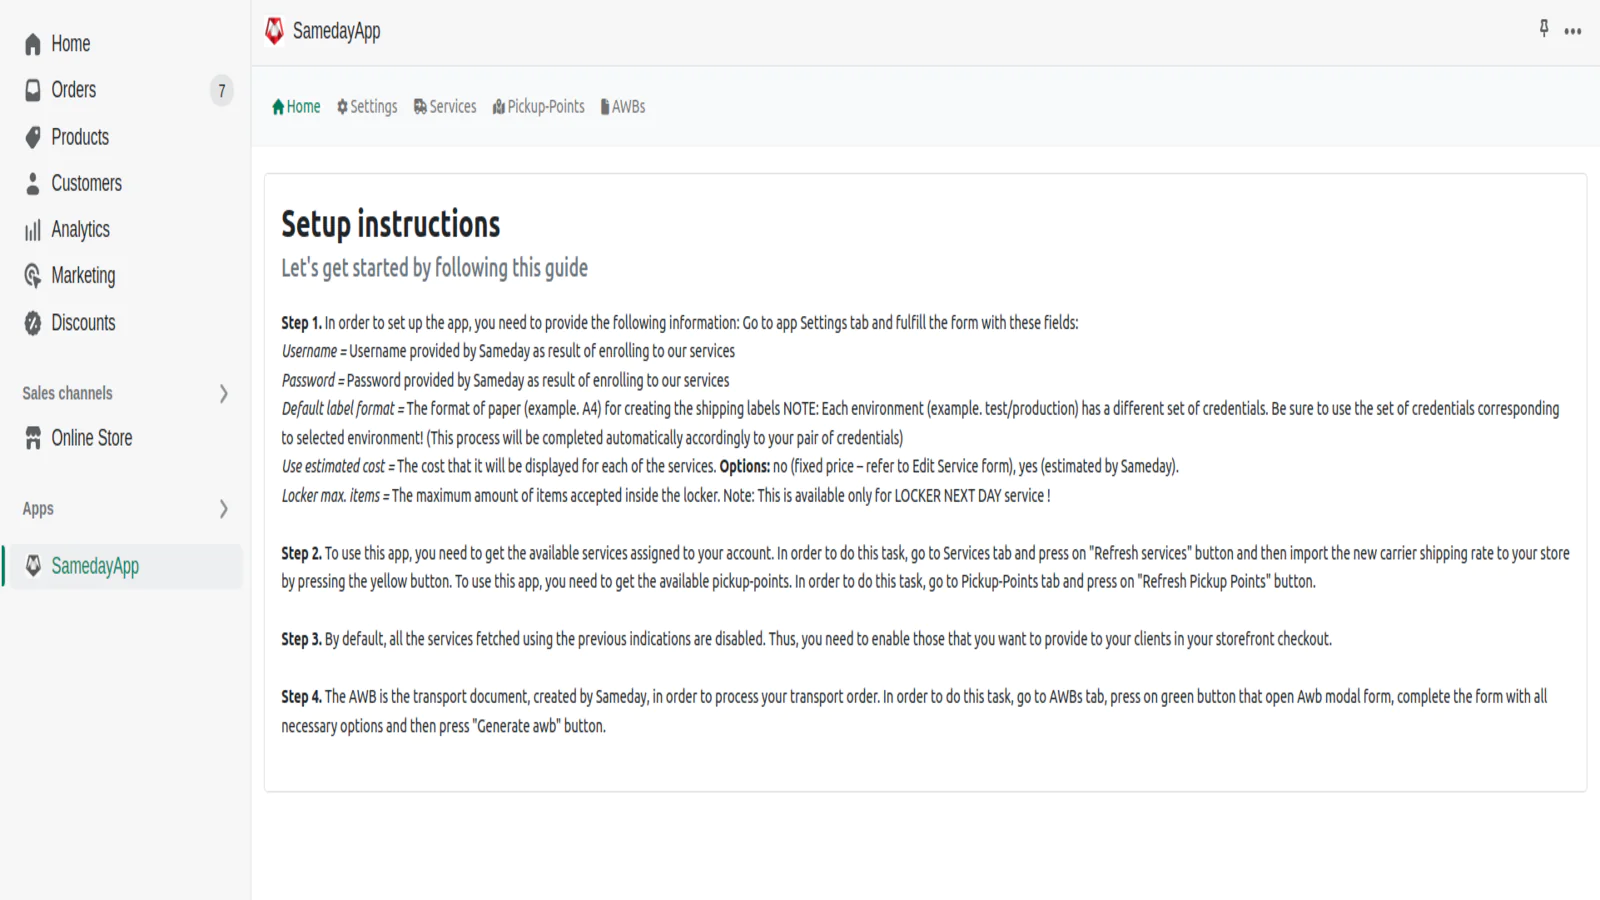Go to the Services tab

(444, 106)
